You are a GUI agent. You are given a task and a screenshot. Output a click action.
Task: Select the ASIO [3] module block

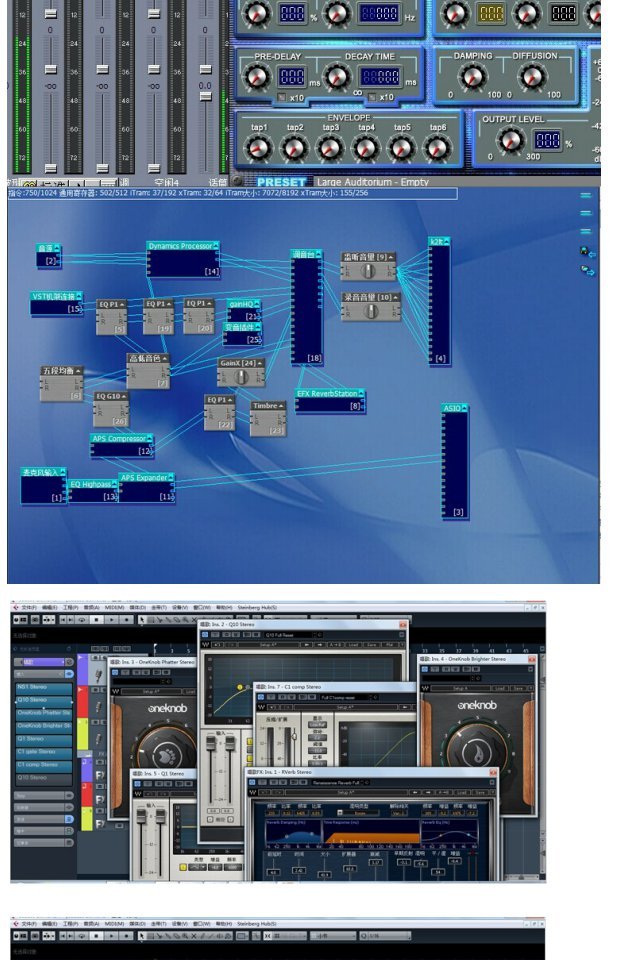click(x=455, y=462)
